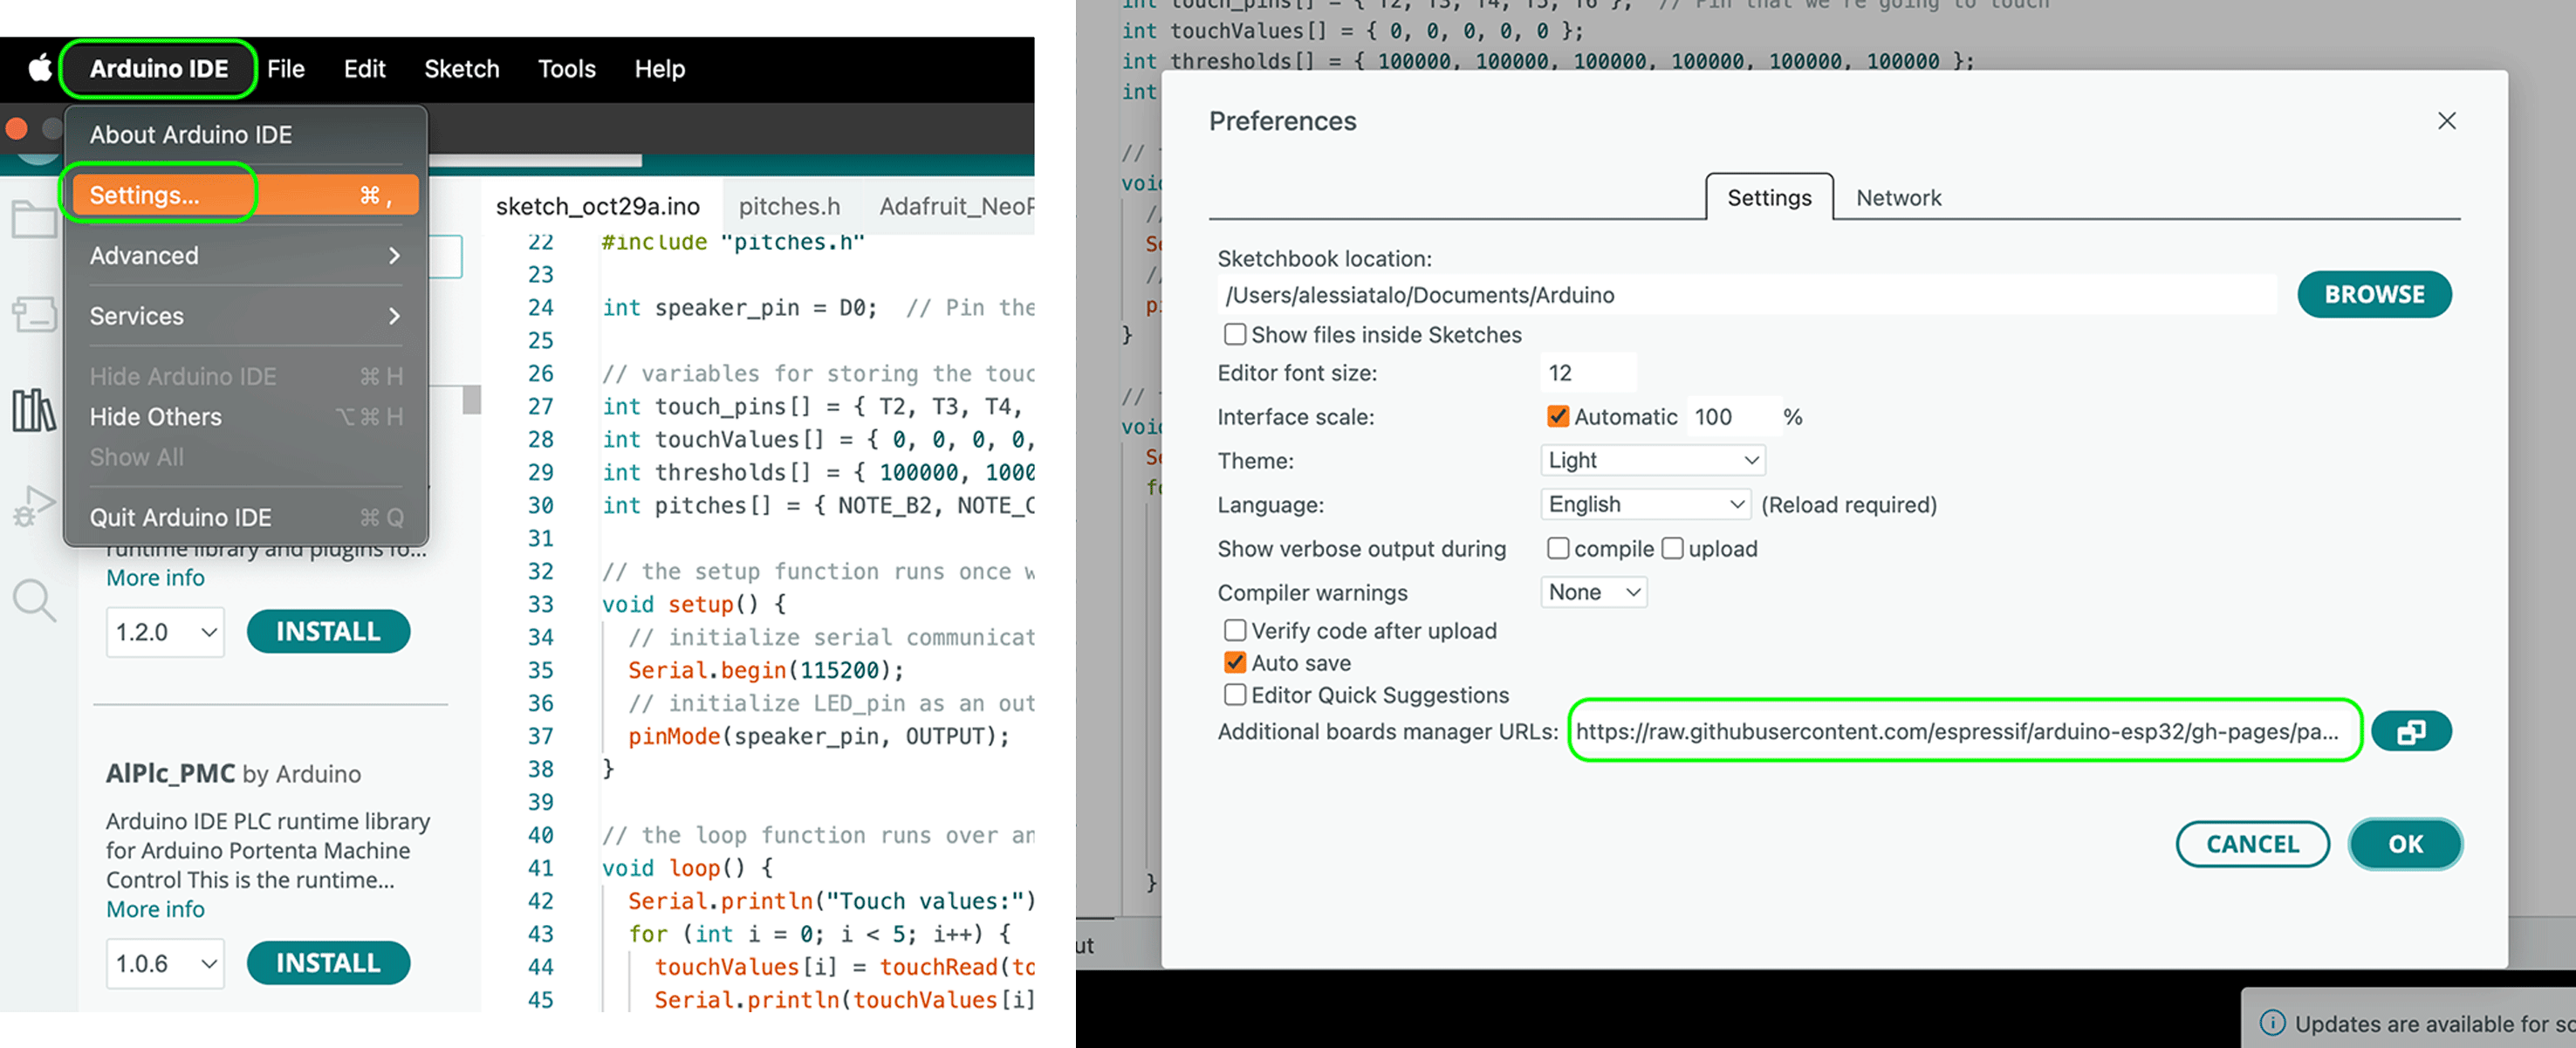The height and width of the screenshot is (1048, 2576).
Task: Open the Sketchbook folder sidebar icon
Action: click(x=33, y=219)
